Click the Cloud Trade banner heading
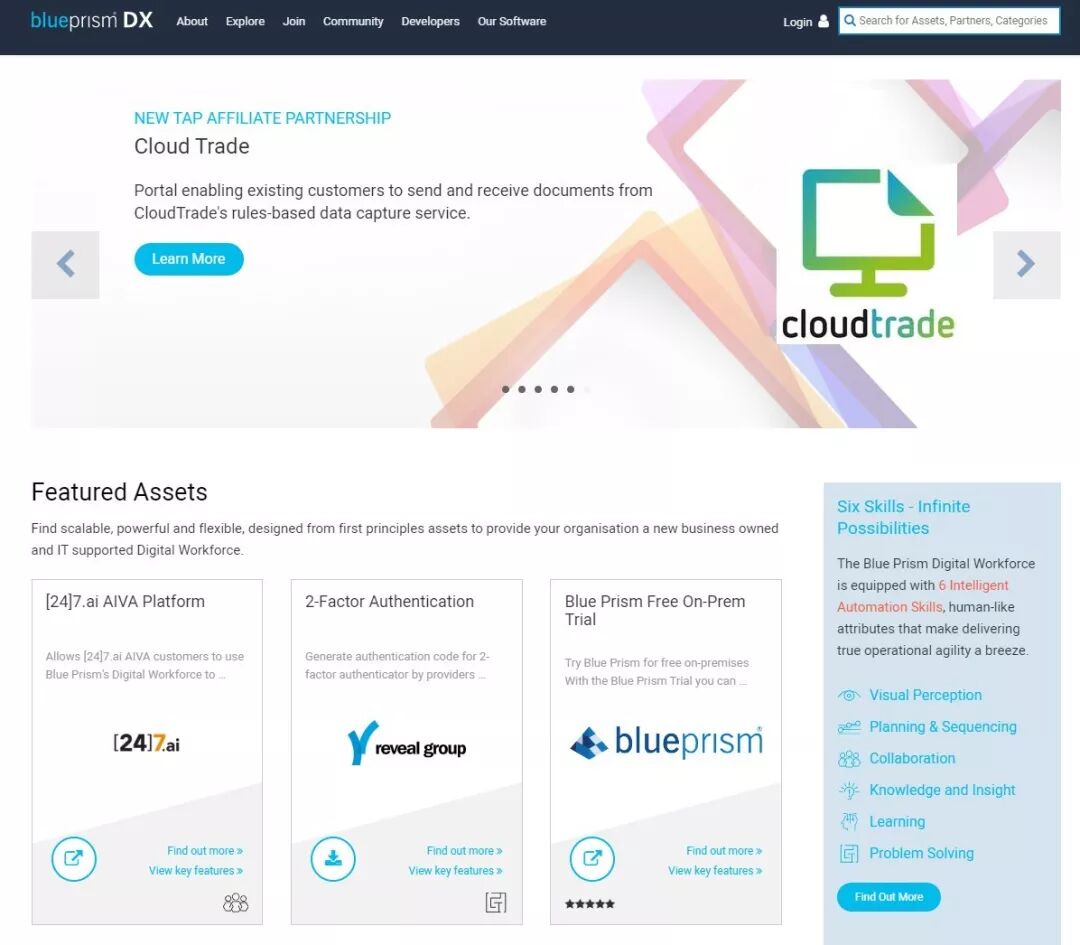 [x=191, y=146]
